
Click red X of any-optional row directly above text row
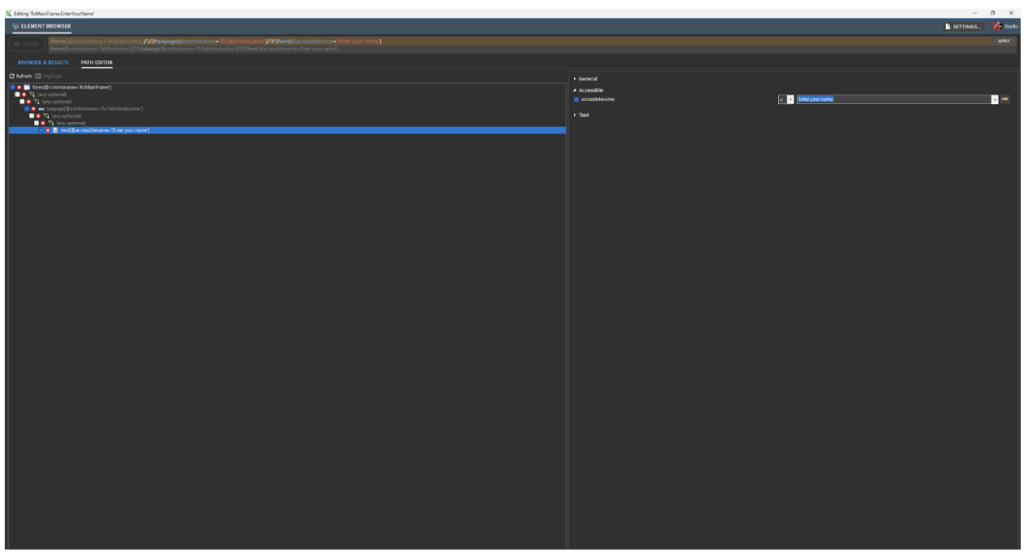43,123
